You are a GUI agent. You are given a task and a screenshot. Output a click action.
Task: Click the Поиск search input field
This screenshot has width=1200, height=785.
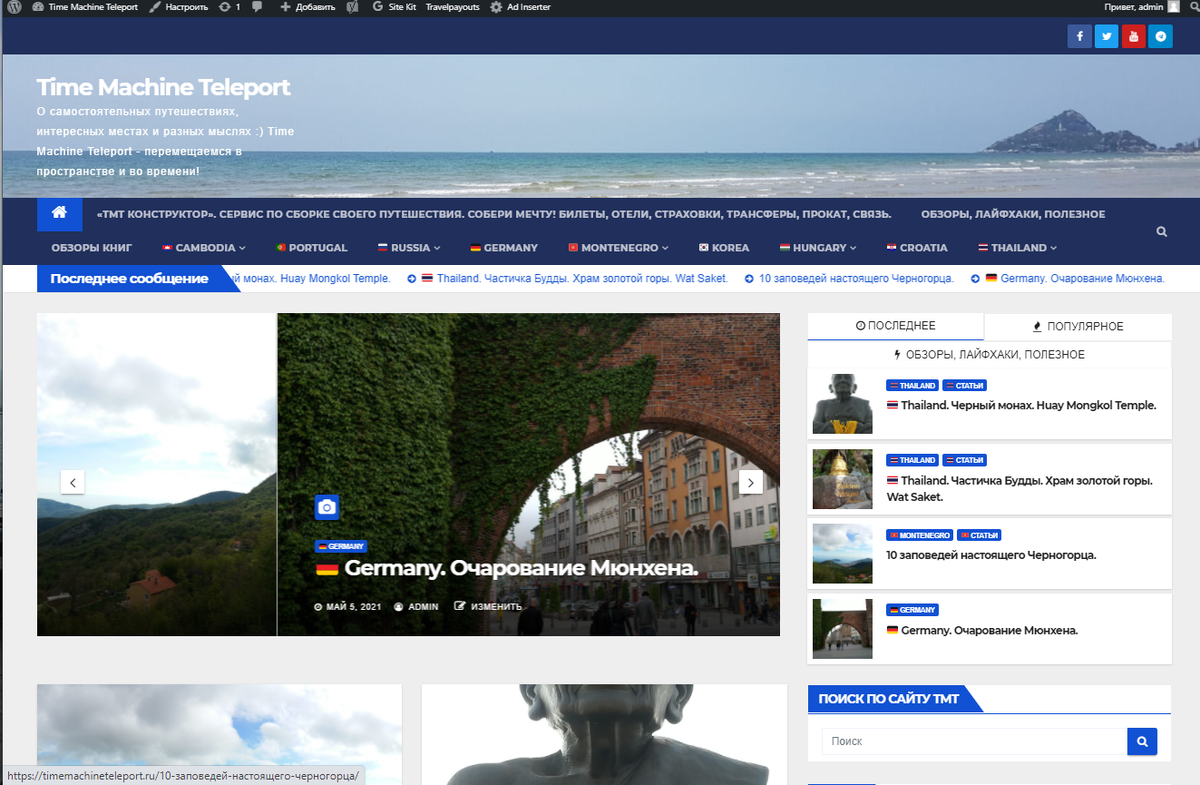pos(974,741)
